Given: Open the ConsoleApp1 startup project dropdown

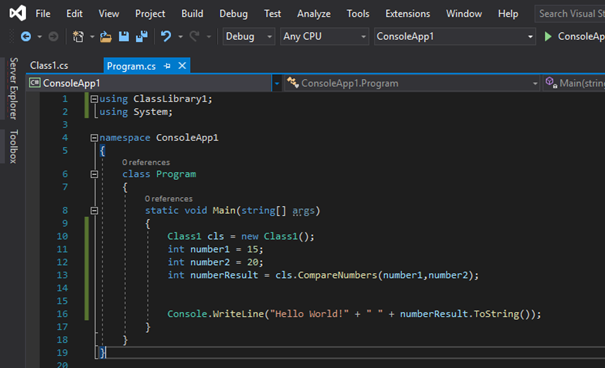Looking at the screenshot, I should [x=455, y=37].
